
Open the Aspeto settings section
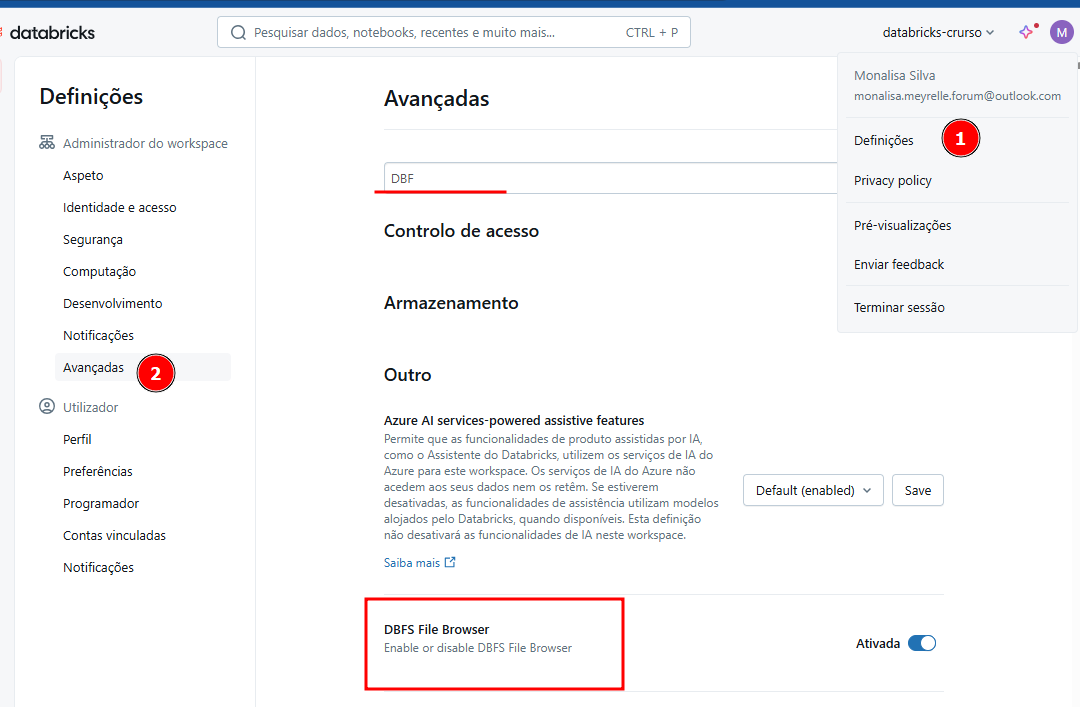point(83,175)
